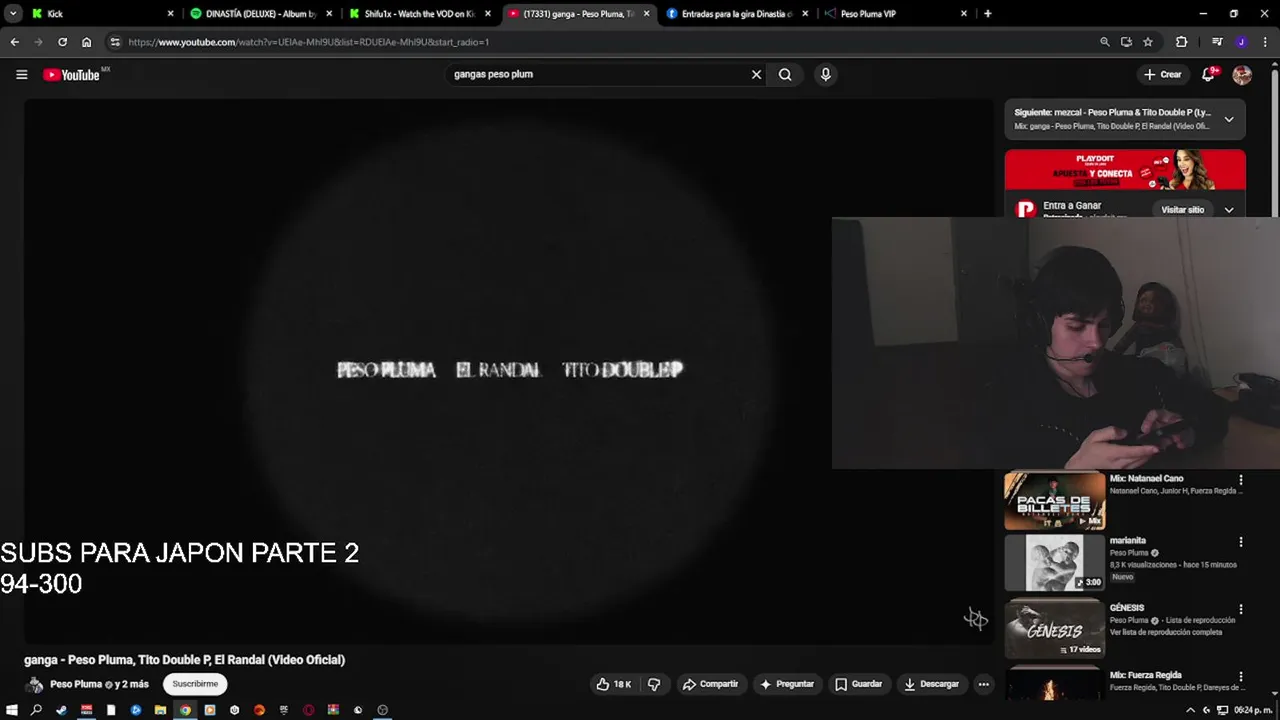Click the Preguntar button

[x=787, y=684]
